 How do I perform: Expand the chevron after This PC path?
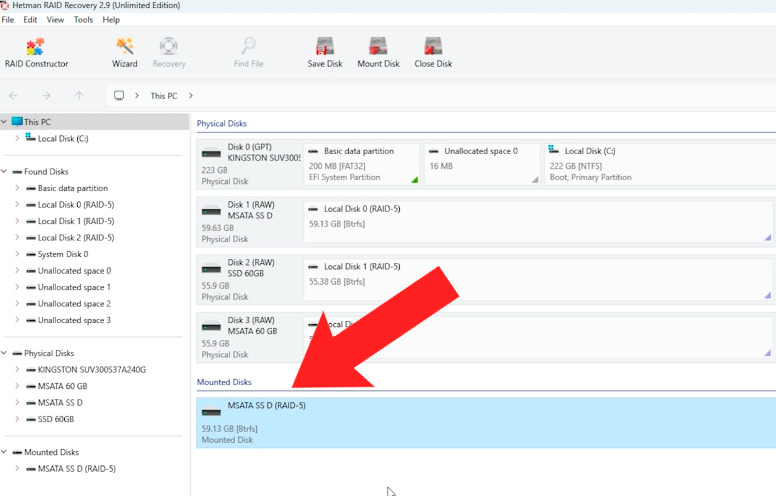[x=191, y=96]
